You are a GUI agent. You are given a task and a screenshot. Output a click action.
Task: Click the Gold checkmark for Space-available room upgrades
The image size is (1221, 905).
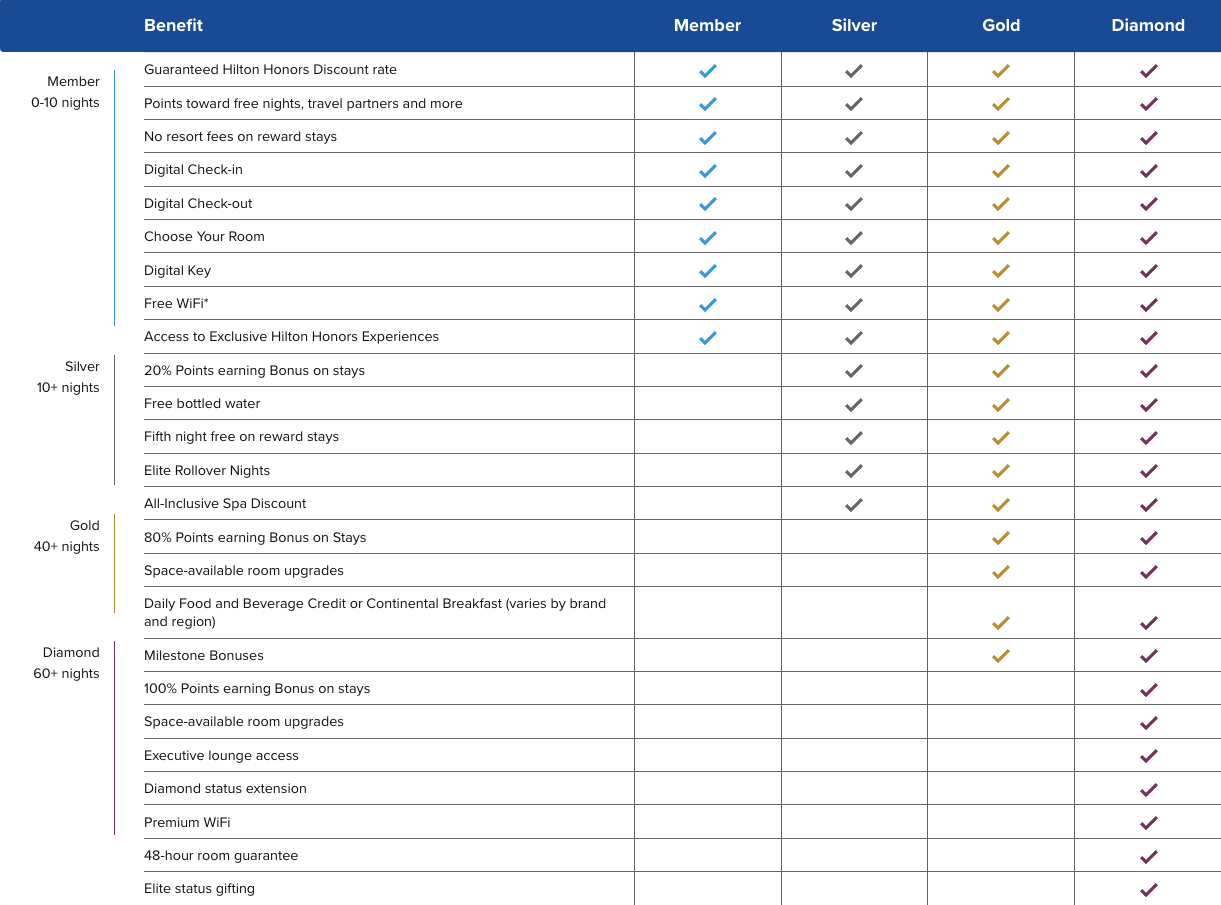point(1001,572)
